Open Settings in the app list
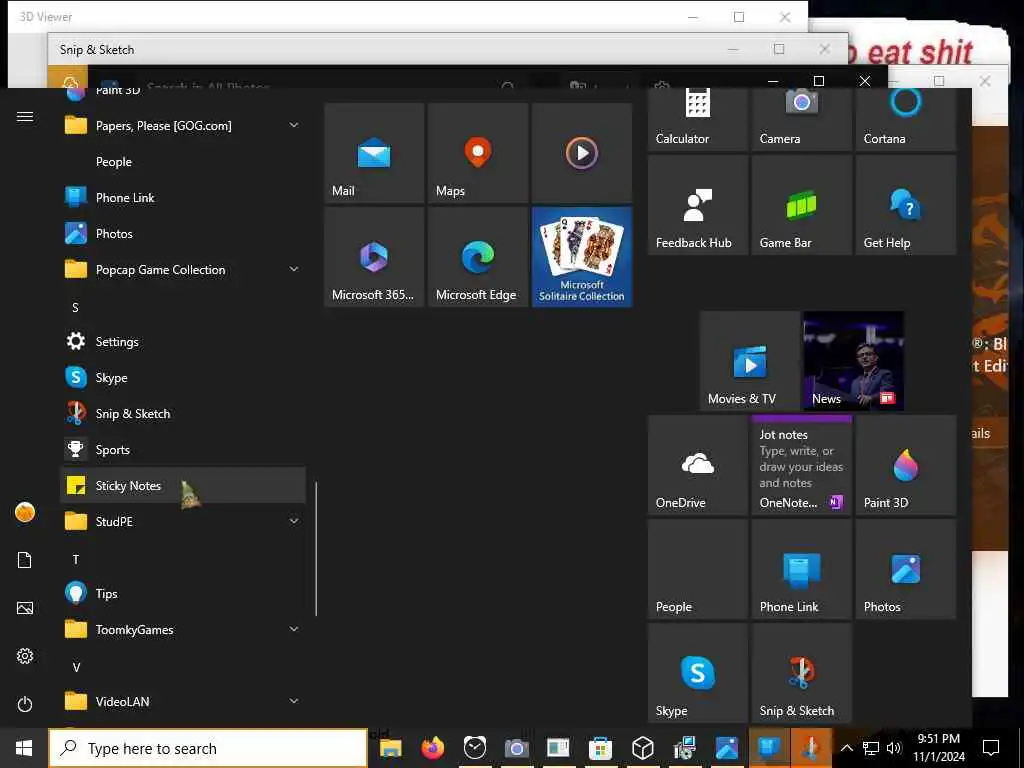Image resolution: width=1024 pixels, height=768 pixels. 183,341
